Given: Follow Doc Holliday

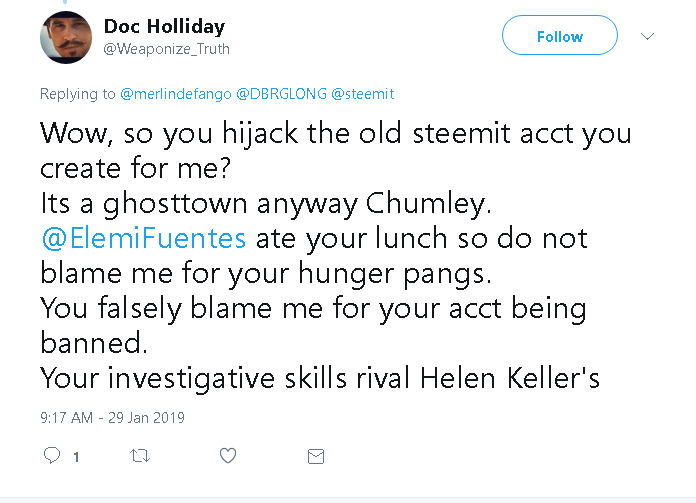Looking at the screenshot, I should click(559, 37).
